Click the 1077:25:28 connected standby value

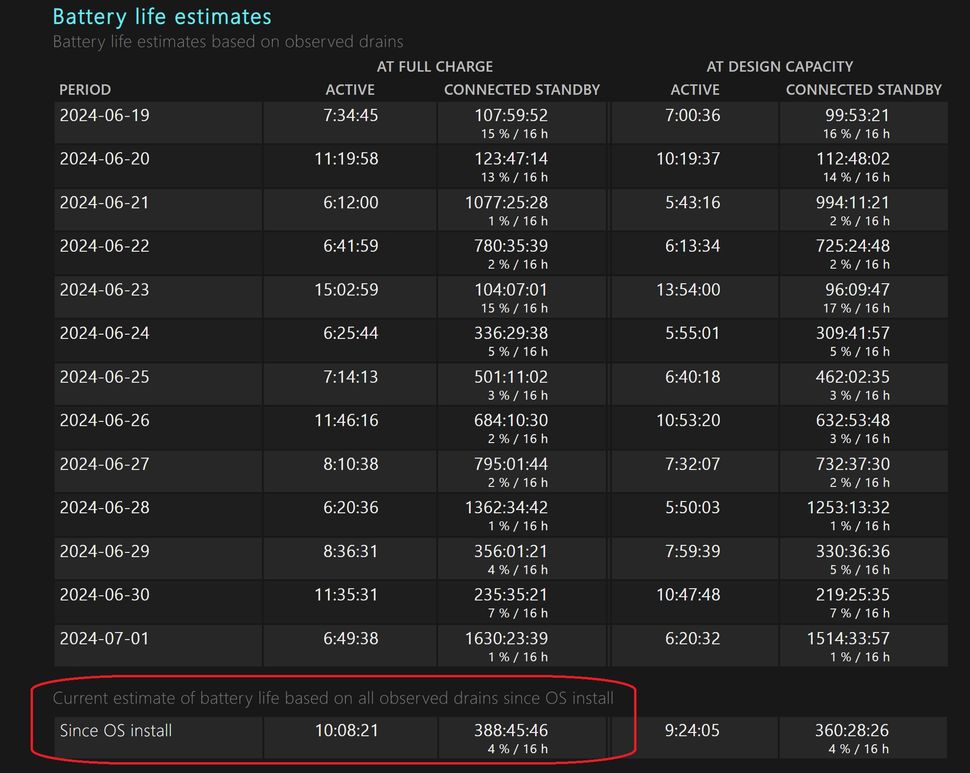(x=510, y=203)
